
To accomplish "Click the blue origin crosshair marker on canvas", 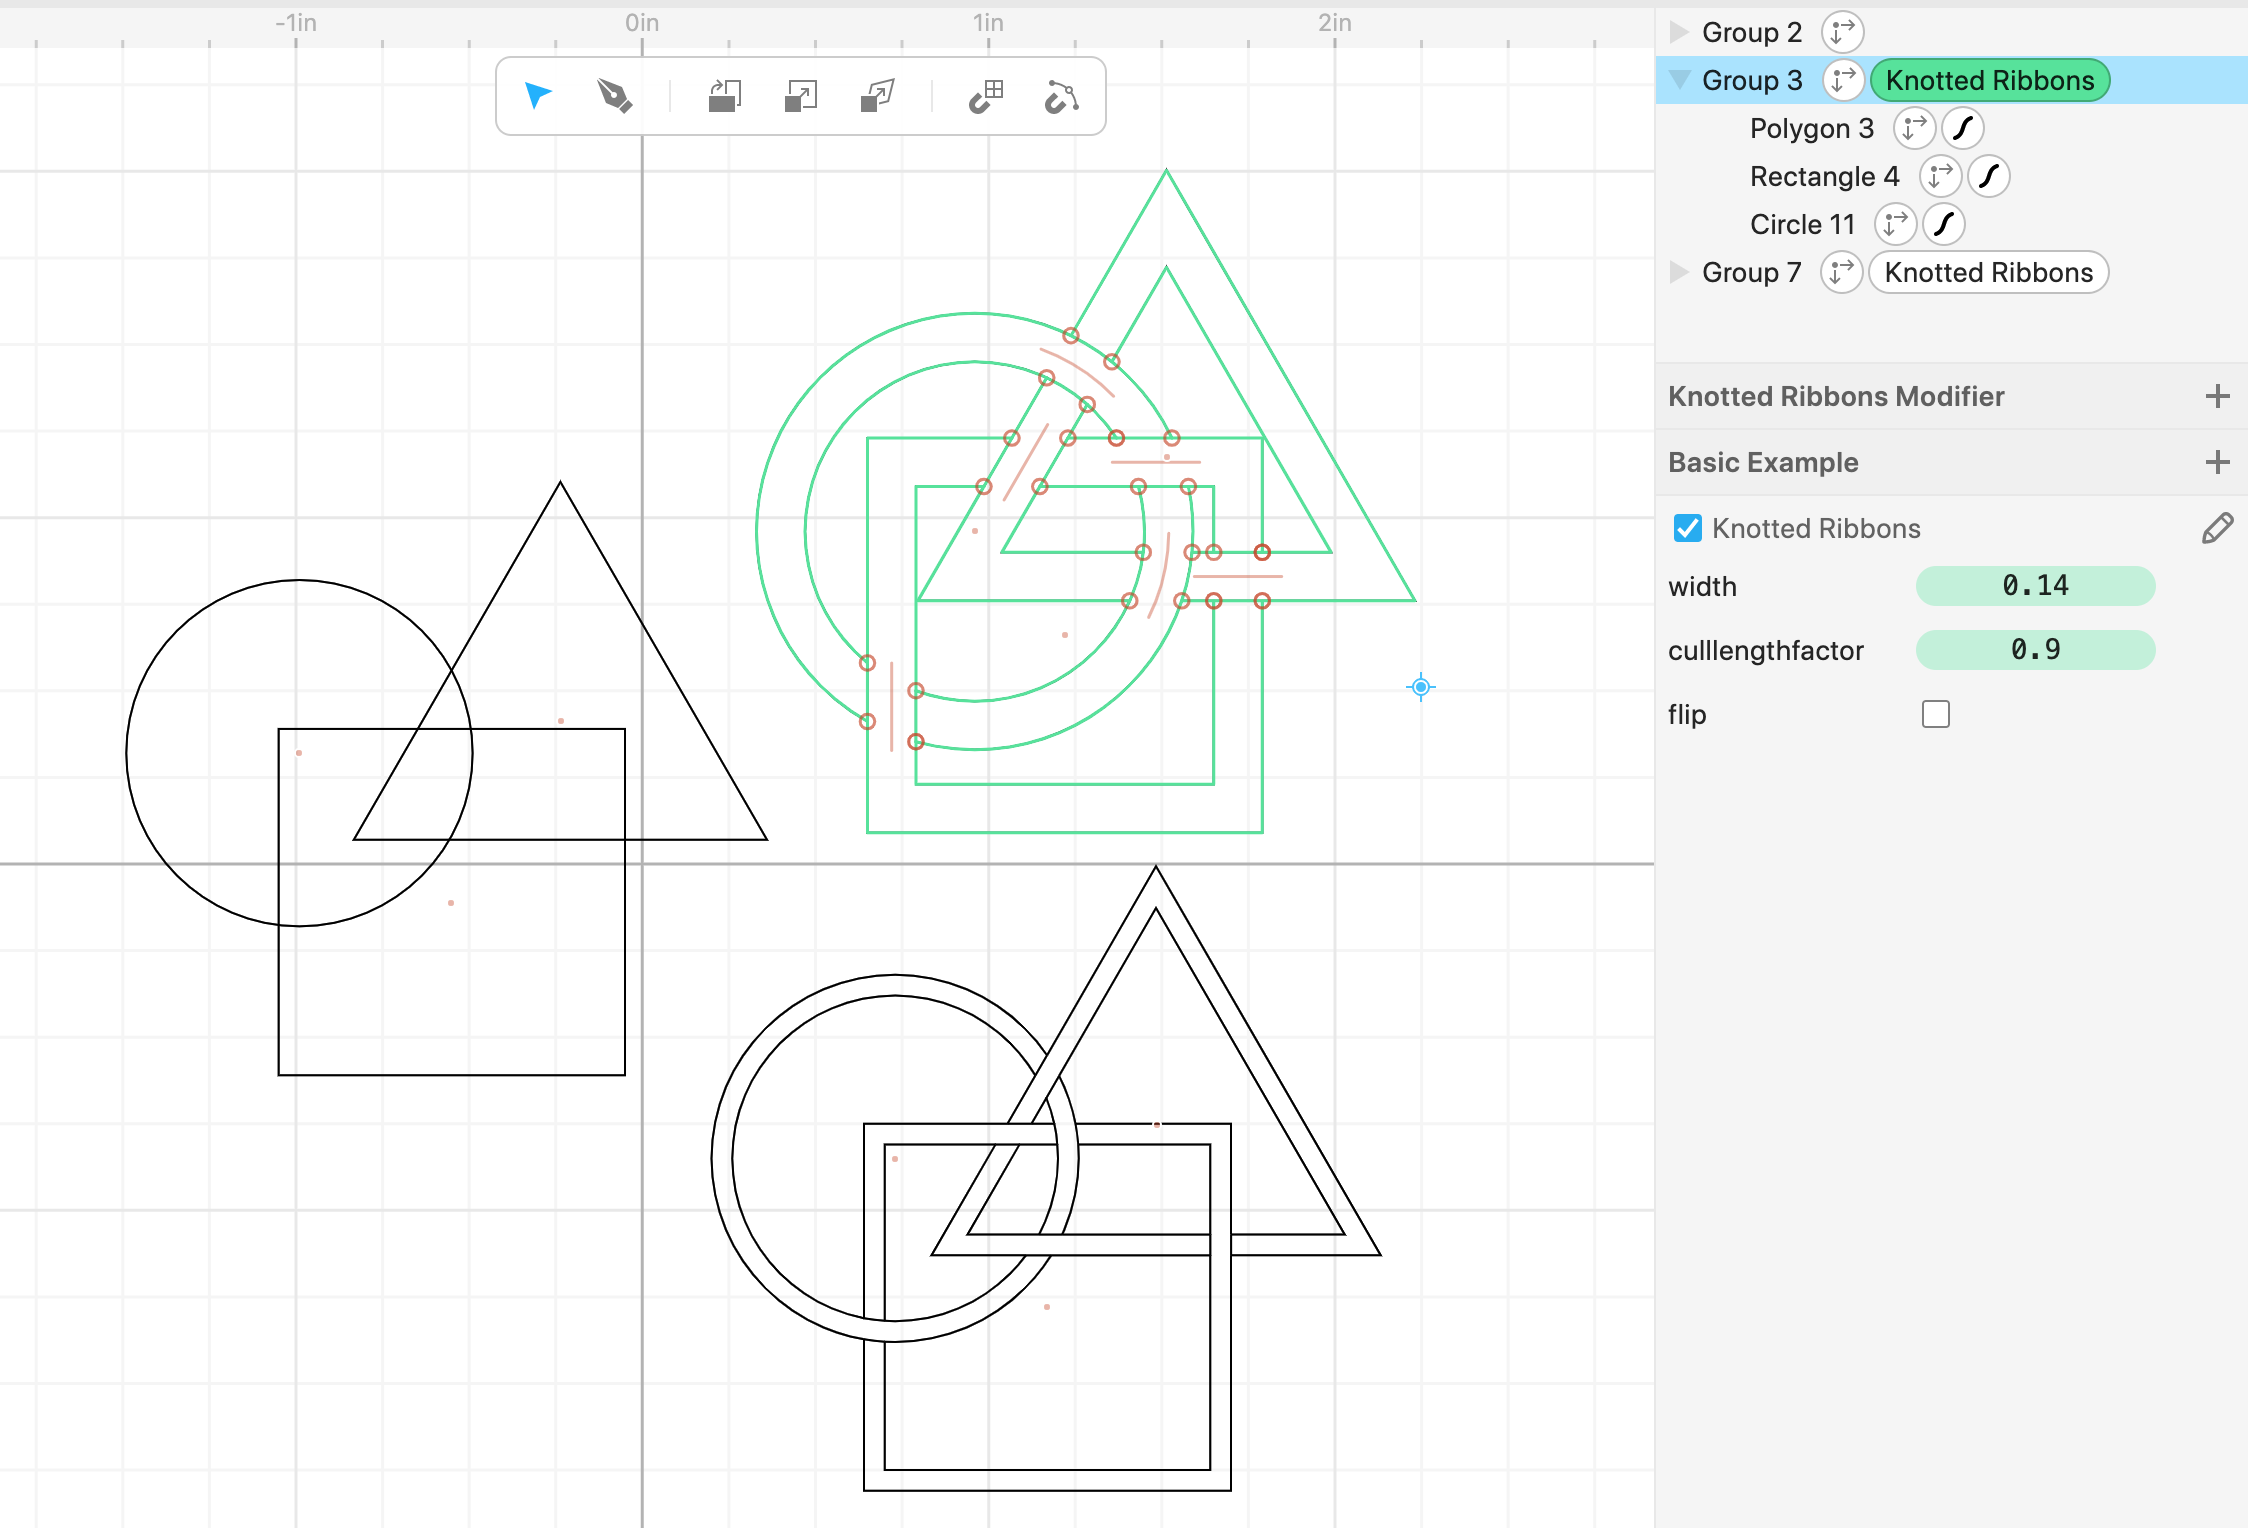I will tap(1421, 687).
